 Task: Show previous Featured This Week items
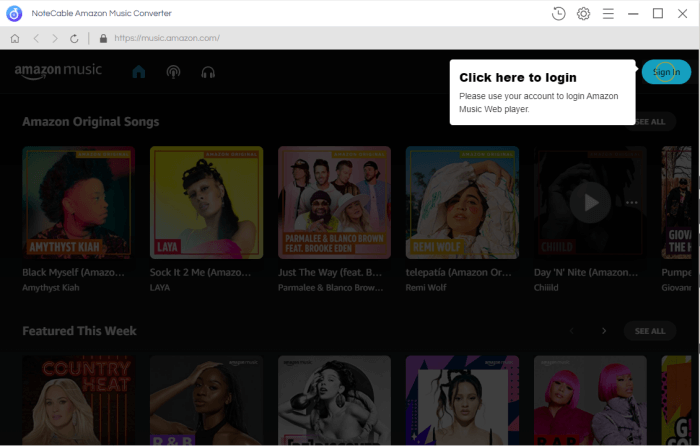571,331
